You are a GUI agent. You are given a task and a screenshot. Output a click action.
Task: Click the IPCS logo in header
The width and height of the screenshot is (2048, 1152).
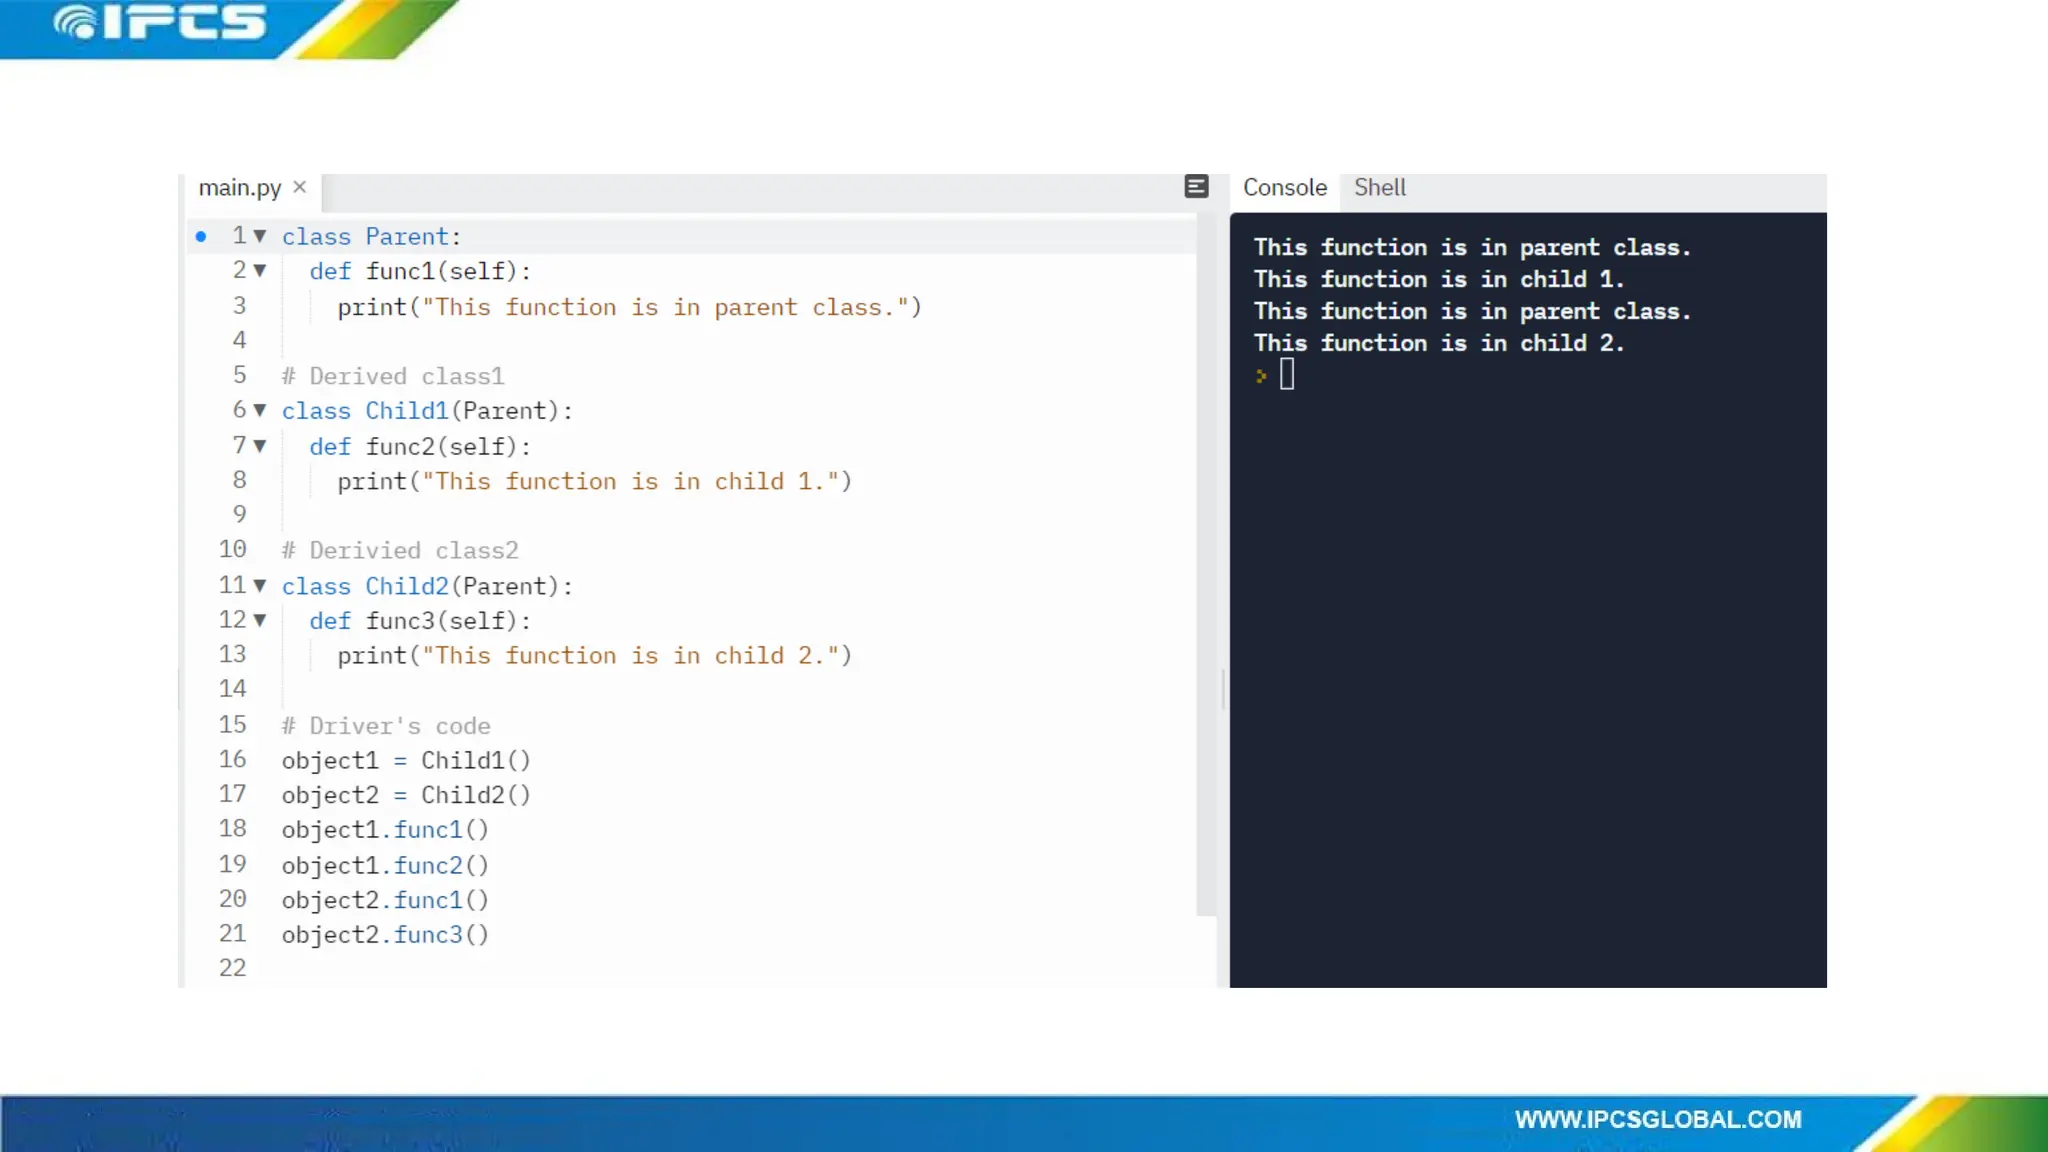[162, 24]
